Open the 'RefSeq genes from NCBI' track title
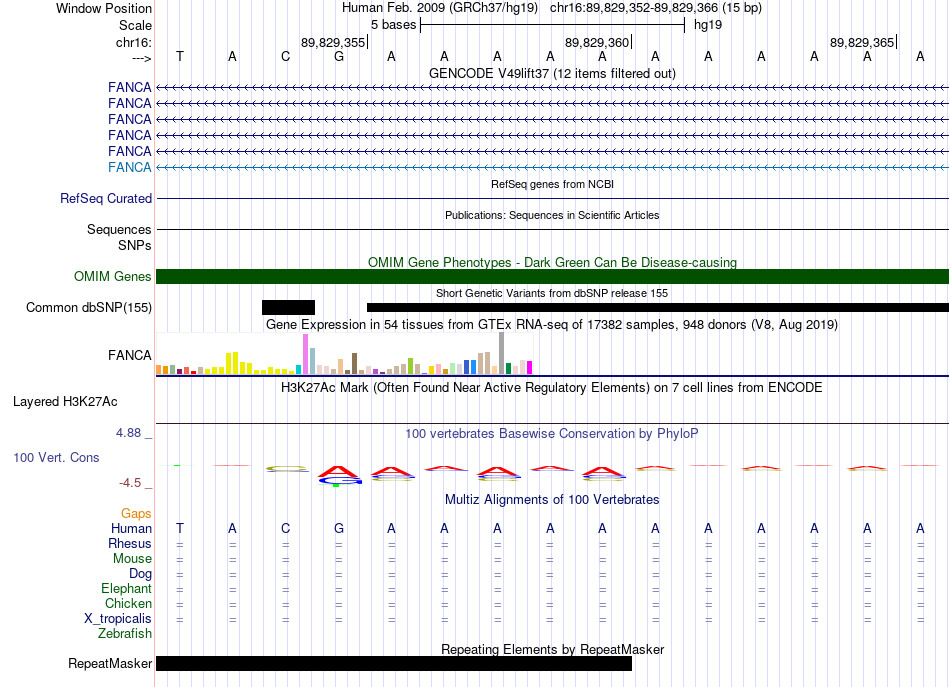The width and height of the screenshot is (950, 687). coord(552,184)
